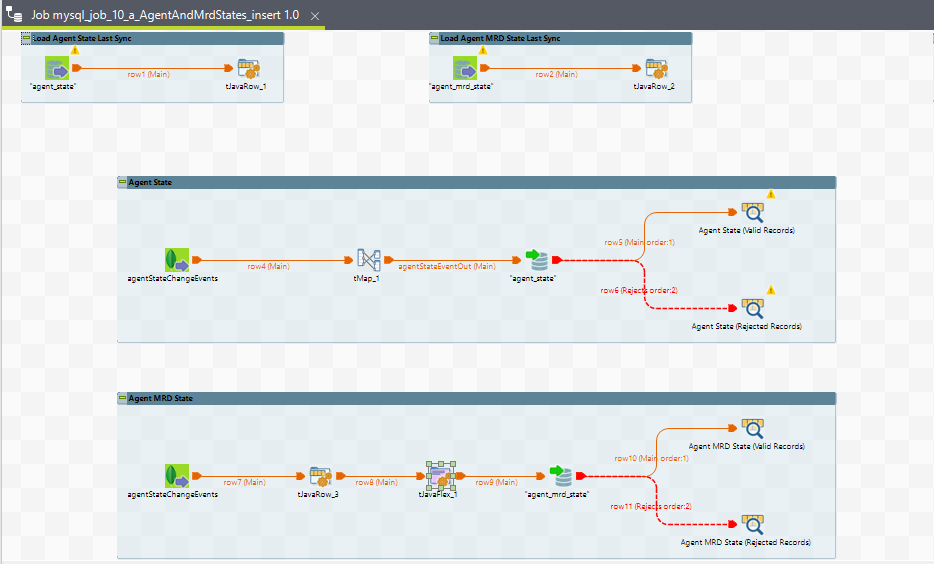Click the tJavaFlex_1 component icon
Image resolution: width=934 pixels, height=564 pixels.
point(439,476)
